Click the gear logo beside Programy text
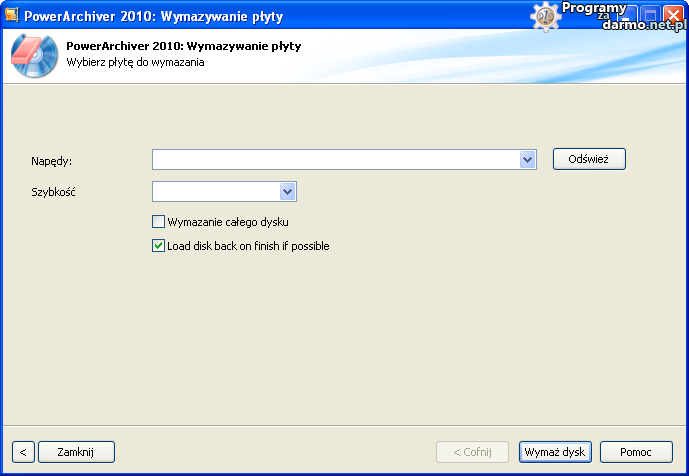689x476 pixels. tap(545, 15)
